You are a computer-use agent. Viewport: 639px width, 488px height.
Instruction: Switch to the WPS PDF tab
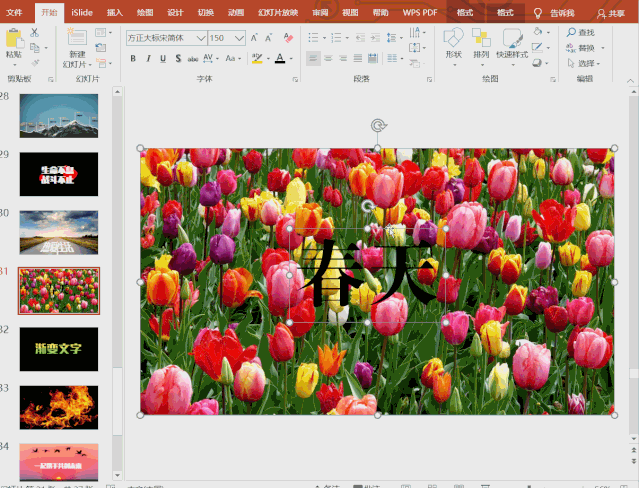[420, 13]
